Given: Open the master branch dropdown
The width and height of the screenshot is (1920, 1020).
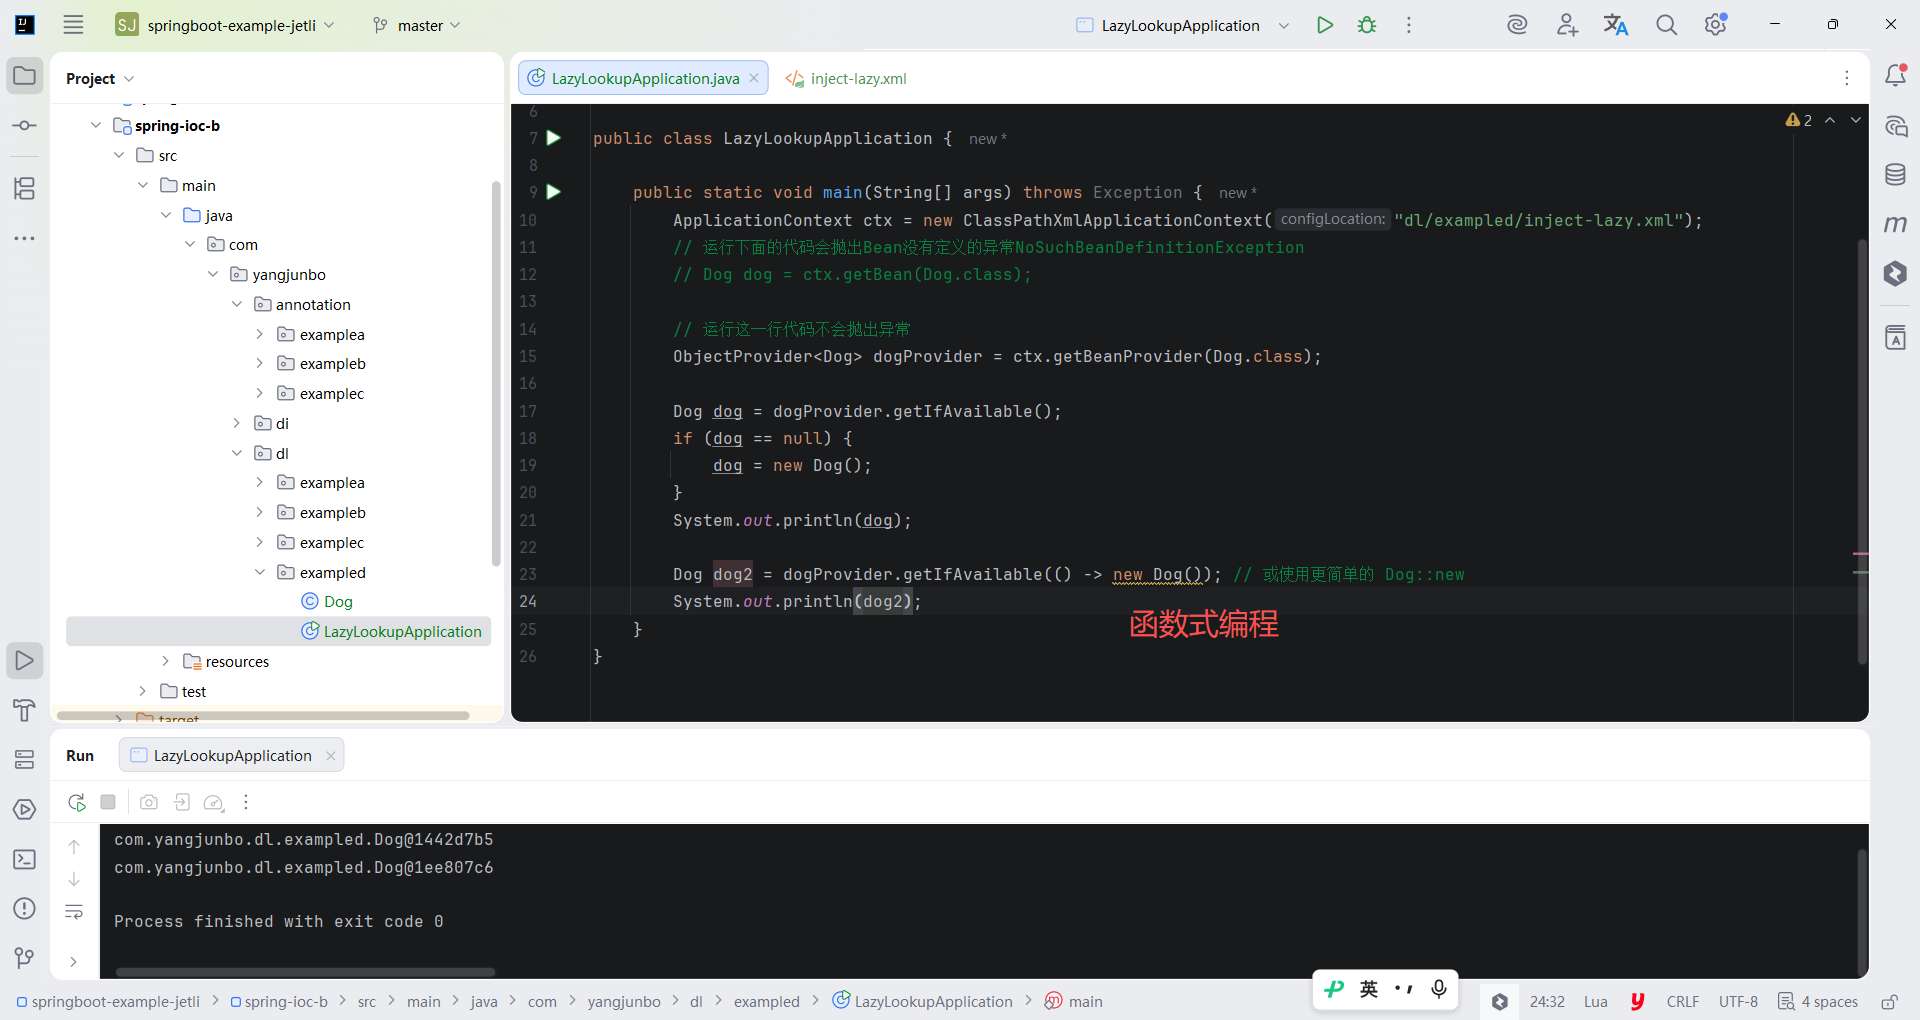Looking at the screenshot, I should tap(417, 25).
